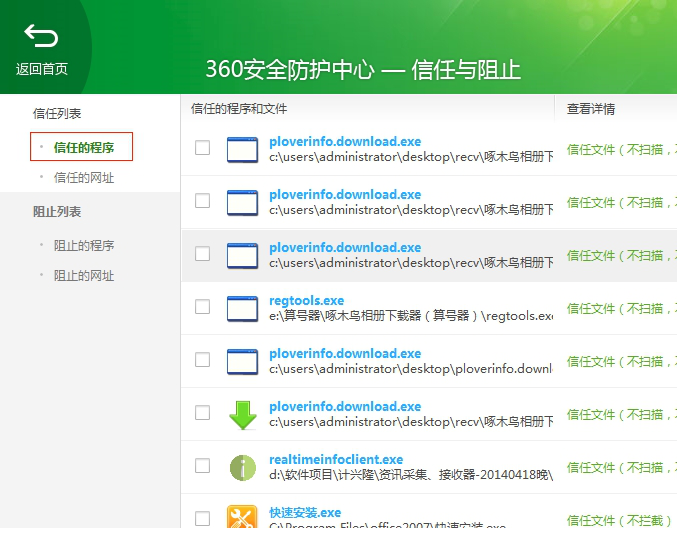Tick the checkbox for 快速安装.exe
Image resolution: width=677 pixels, height=549 pixels.
tap(202, 518)
